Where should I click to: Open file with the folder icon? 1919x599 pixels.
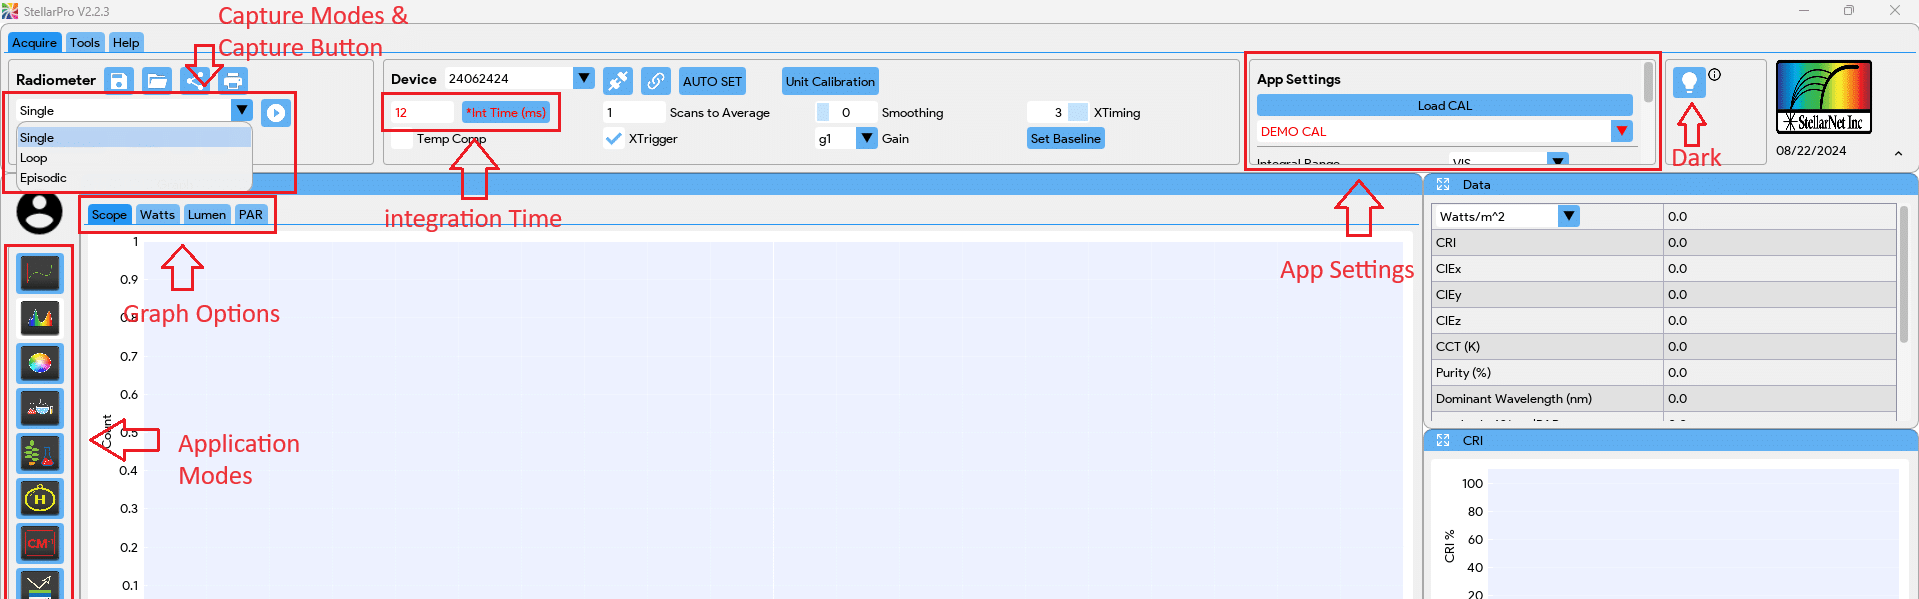click(157, 80)
